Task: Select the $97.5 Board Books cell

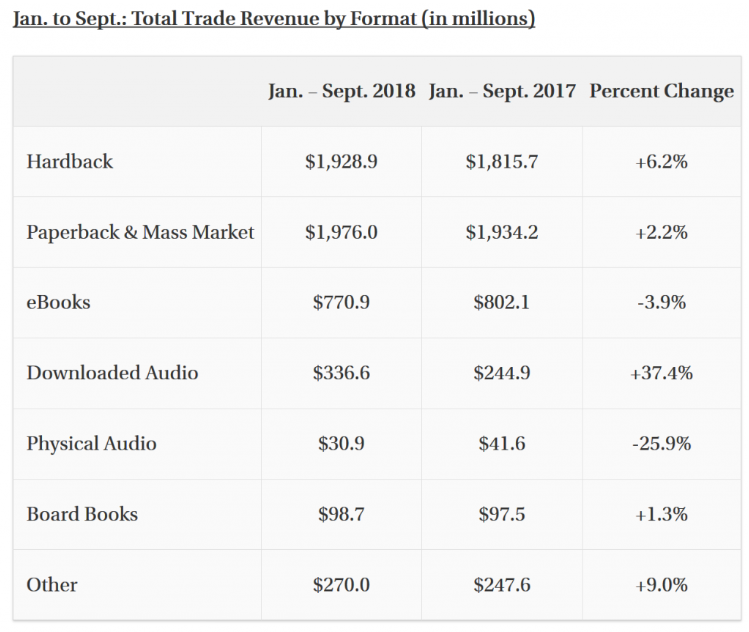Action: tap(502, 514)
